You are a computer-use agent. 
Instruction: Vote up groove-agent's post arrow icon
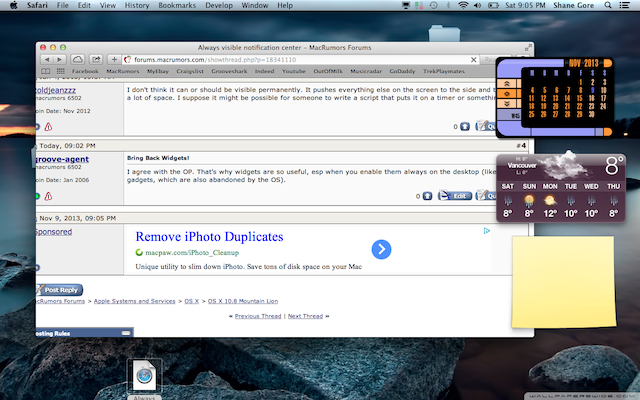[x=427, y=196]
